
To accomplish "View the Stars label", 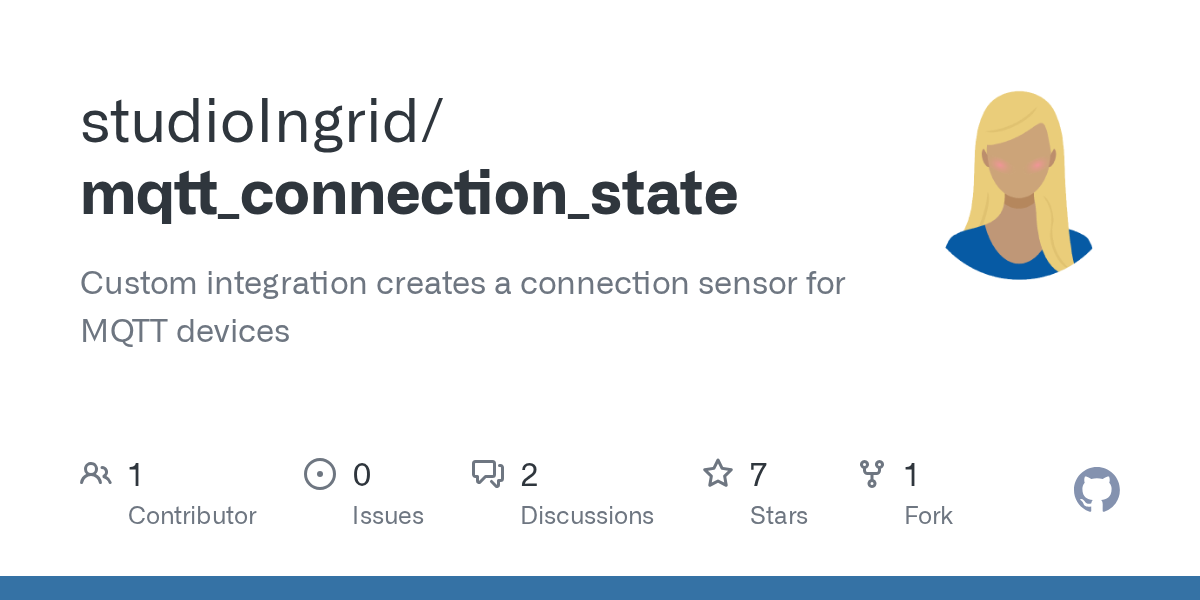I will [x=779, y=516].
